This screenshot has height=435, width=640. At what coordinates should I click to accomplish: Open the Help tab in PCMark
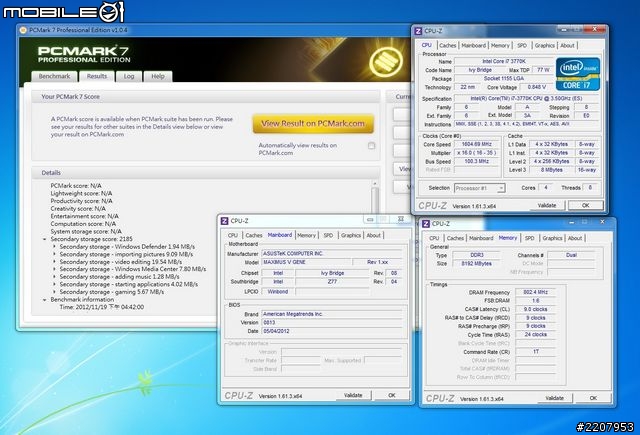(x=158, y=76)
